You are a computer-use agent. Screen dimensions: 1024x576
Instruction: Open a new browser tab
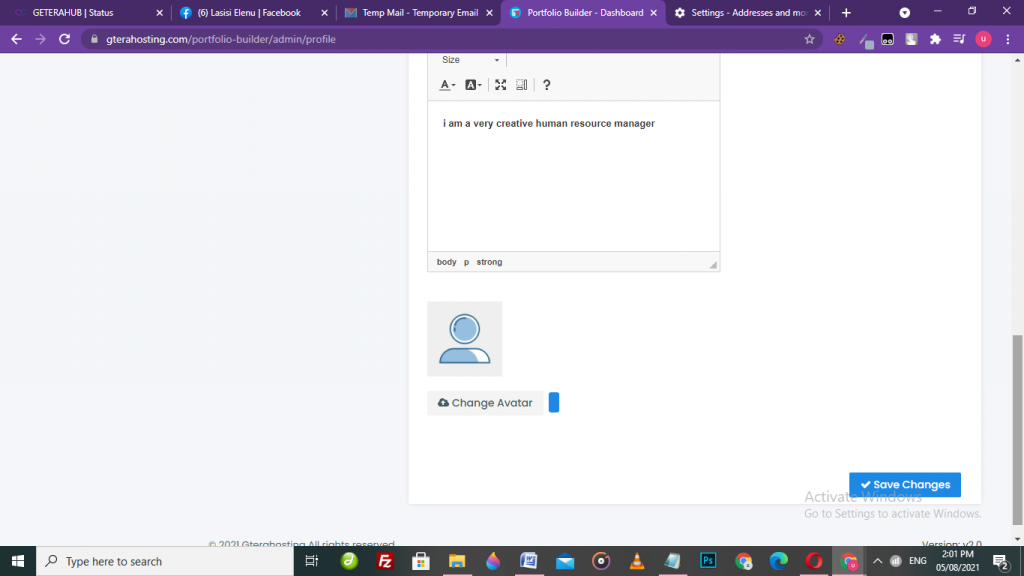coord(846,12)
